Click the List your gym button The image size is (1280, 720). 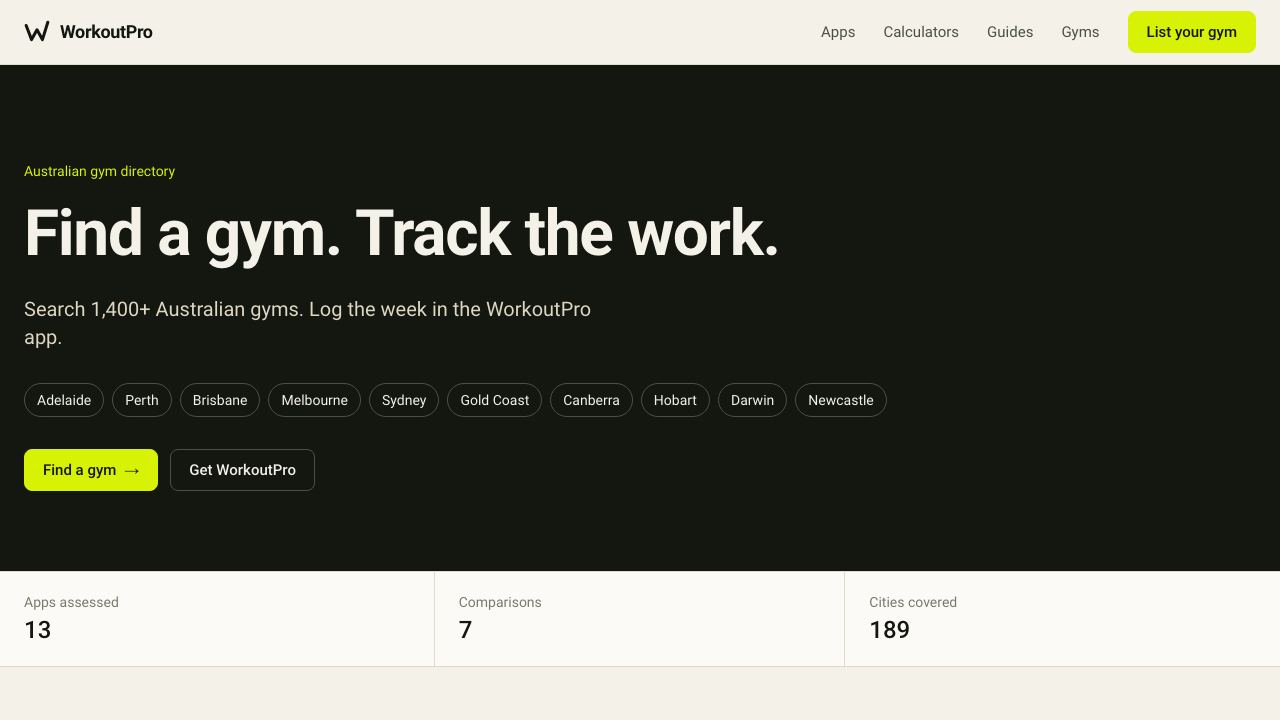pyautogui.click(x=1192, y=32)
